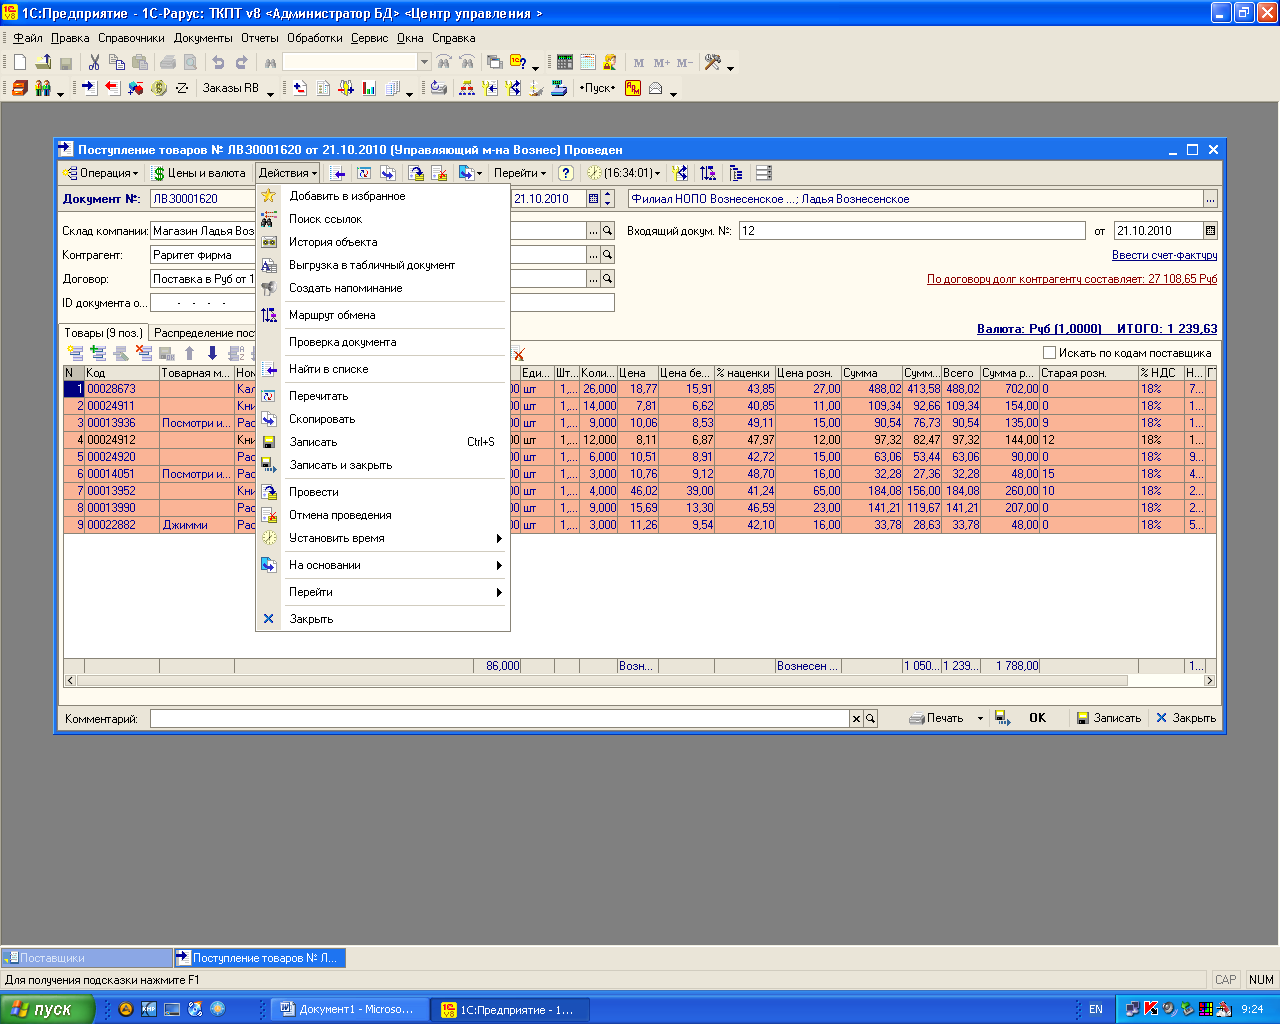Open the calculator icon in main toolbar
This screenshot has width=1280, height=1024.
pos(565,62)
